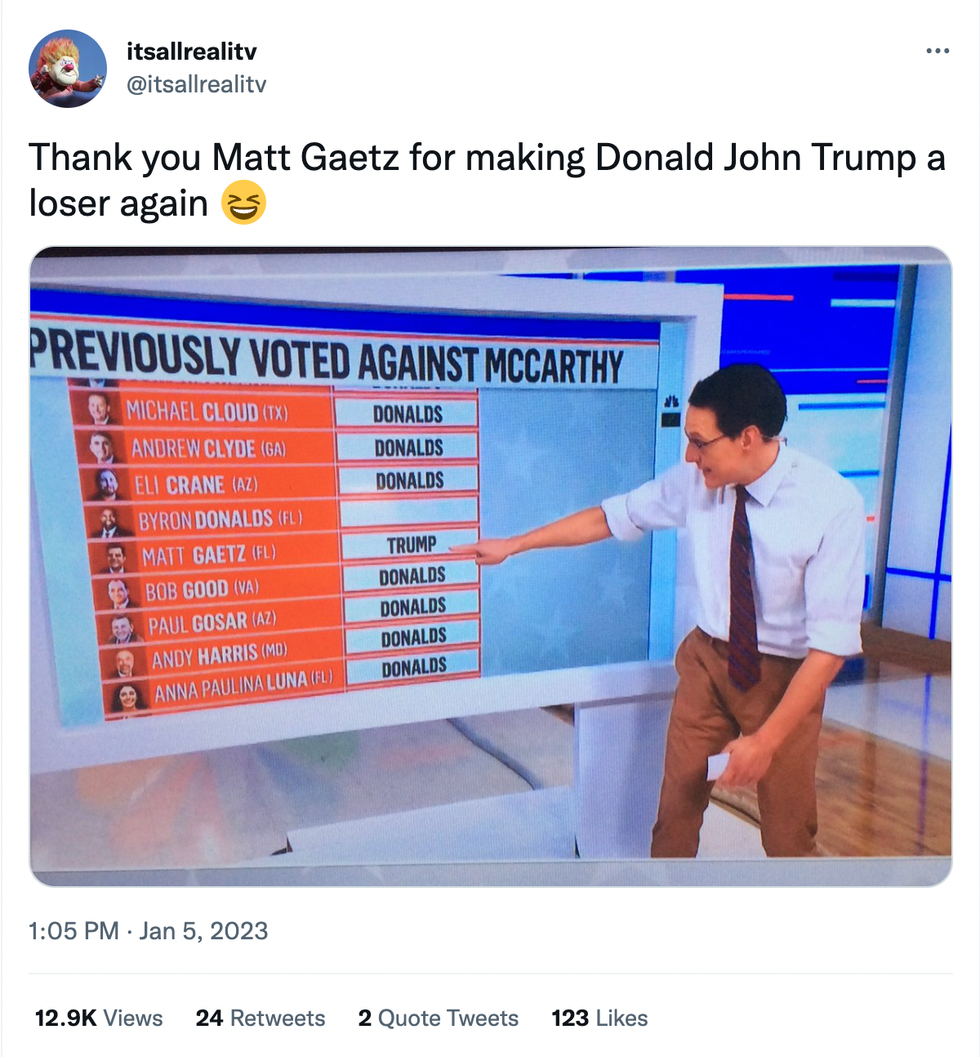Click Byron Donalds' headshot
The height and width of the screenshot is (1057, 980).
109,520
